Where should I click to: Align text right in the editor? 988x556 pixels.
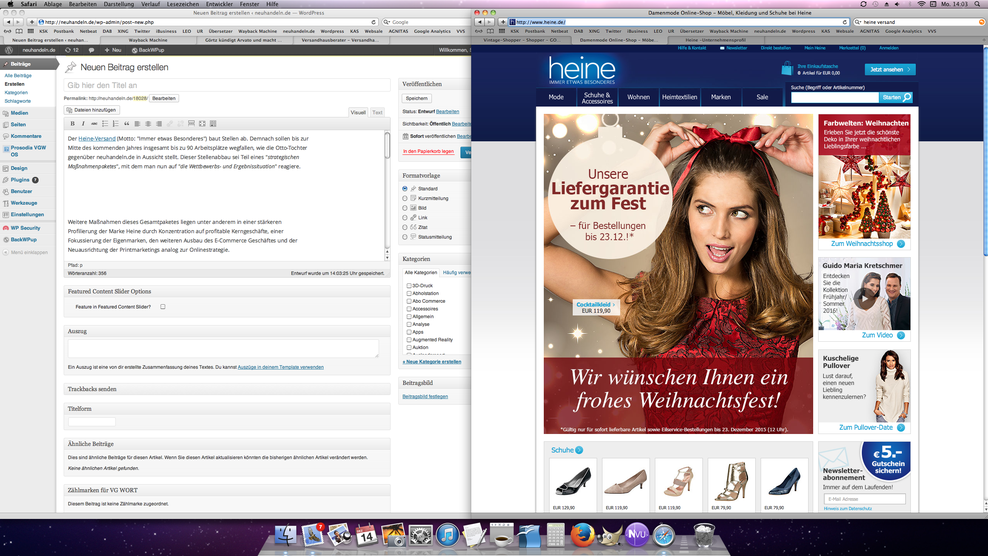point(158,124)
